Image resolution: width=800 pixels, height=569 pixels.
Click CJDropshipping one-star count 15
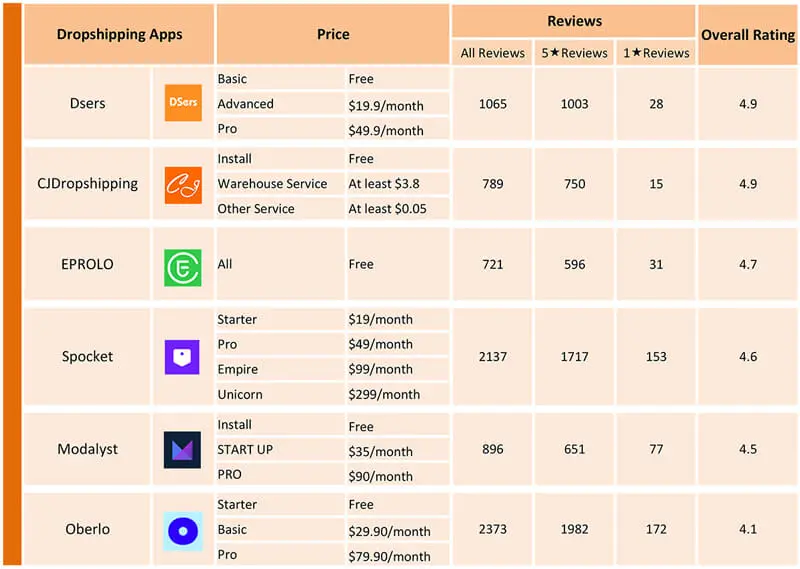point(656,184)
